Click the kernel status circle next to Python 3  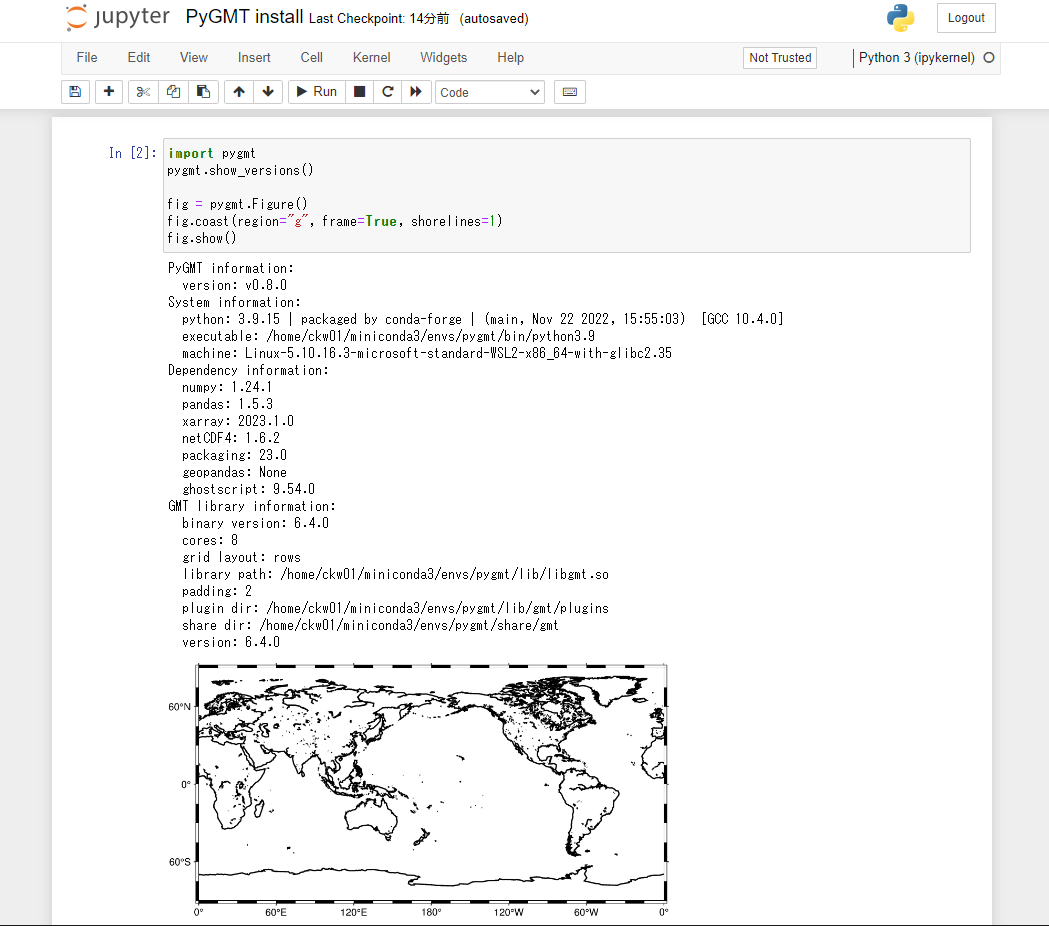point(989,58)
